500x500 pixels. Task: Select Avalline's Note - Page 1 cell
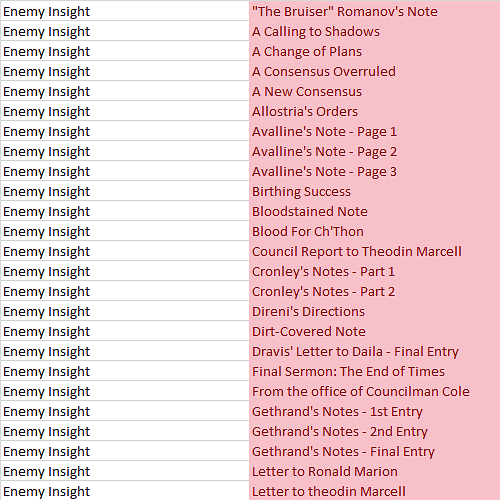pos(374,131)
